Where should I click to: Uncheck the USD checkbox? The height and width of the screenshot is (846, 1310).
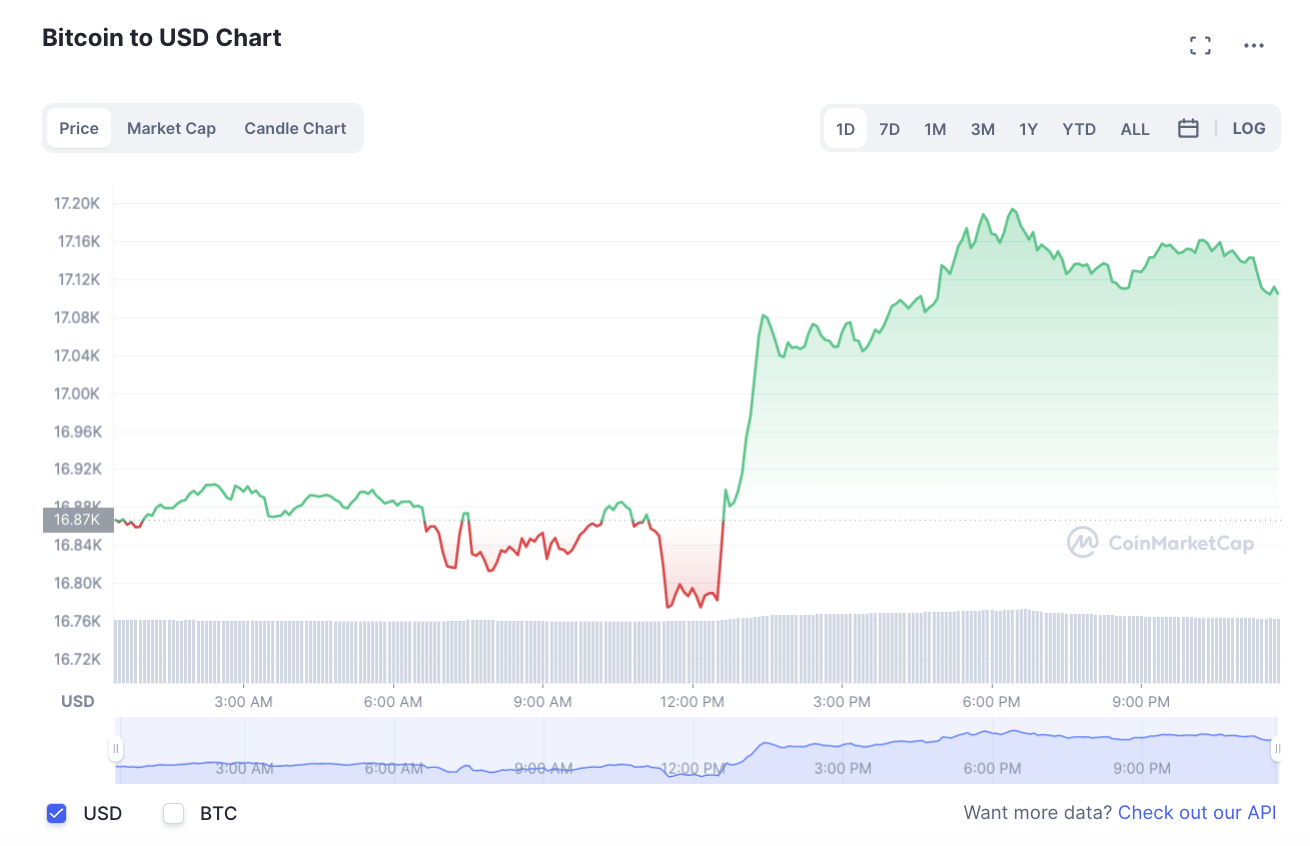coord(57,813)
